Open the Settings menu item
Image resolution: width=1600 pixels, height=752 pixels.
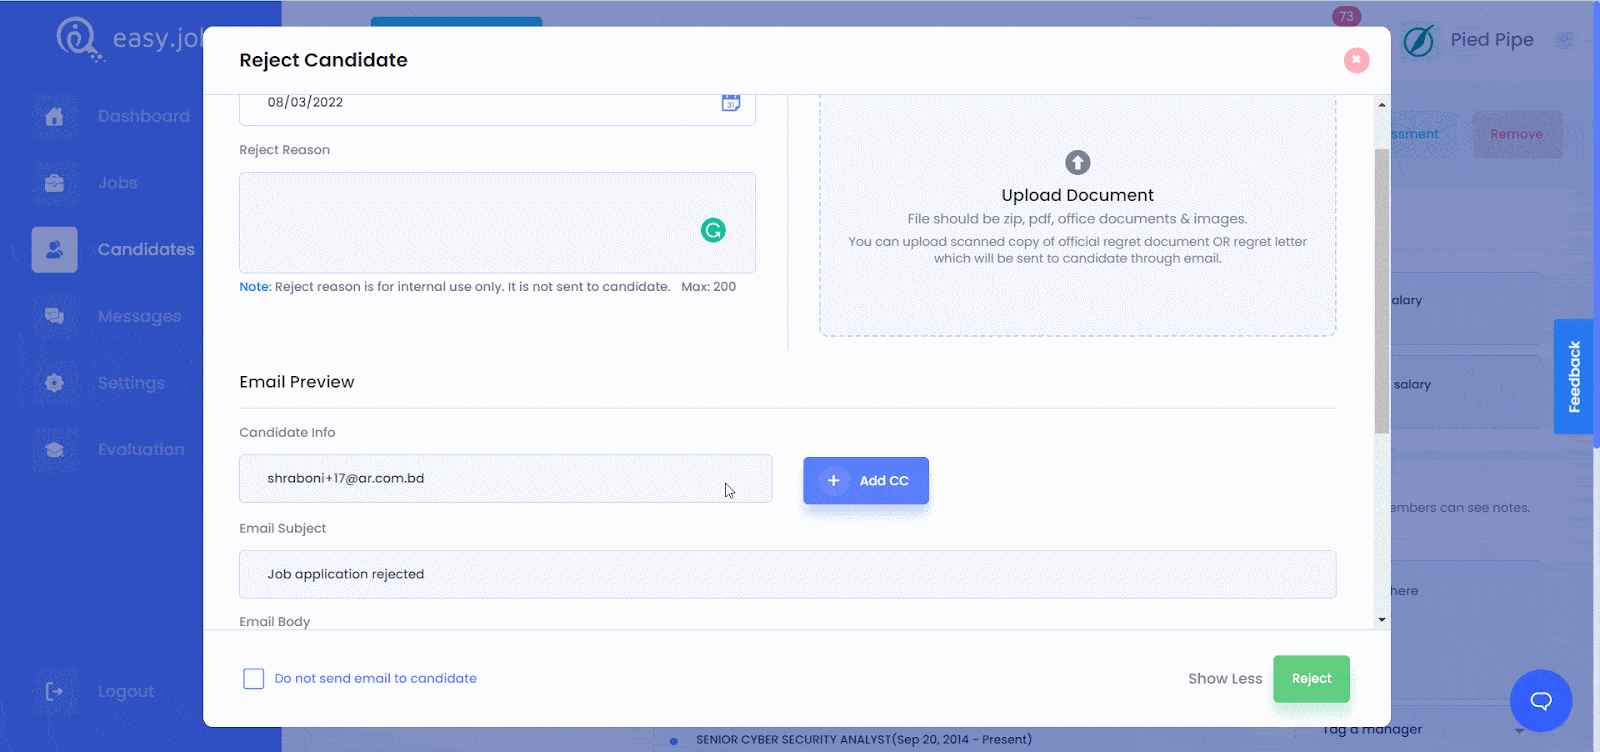(x=131, y=383)
